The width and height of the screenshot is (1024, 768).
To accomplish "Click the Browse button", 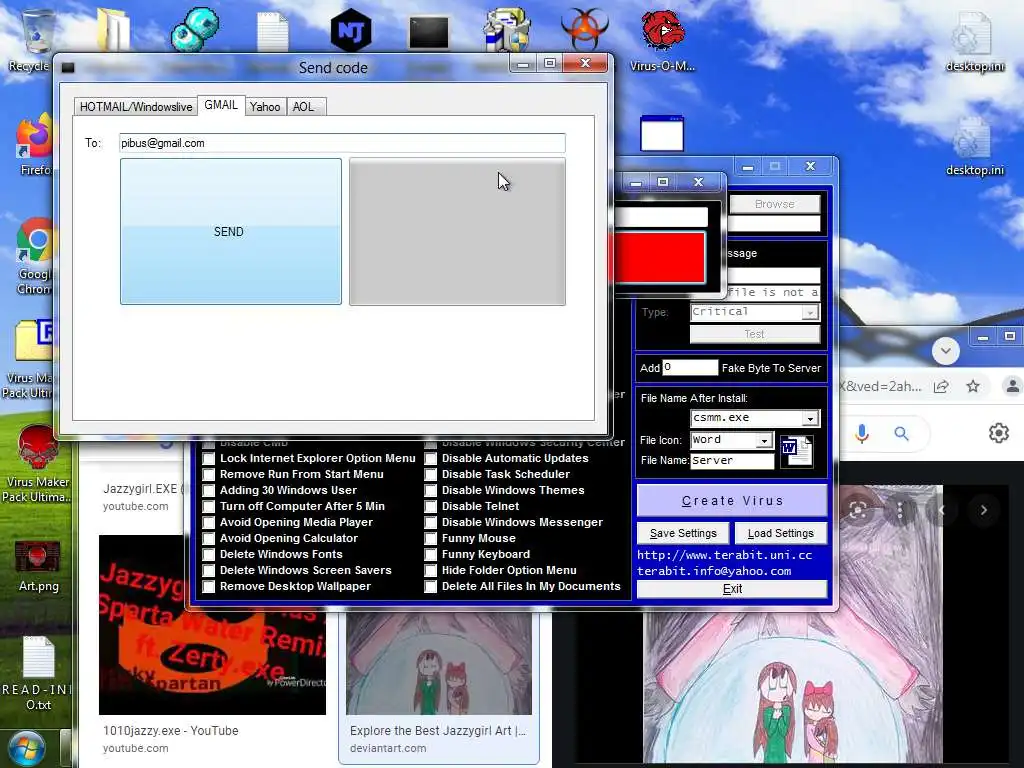I will click(x=775, y=204).
